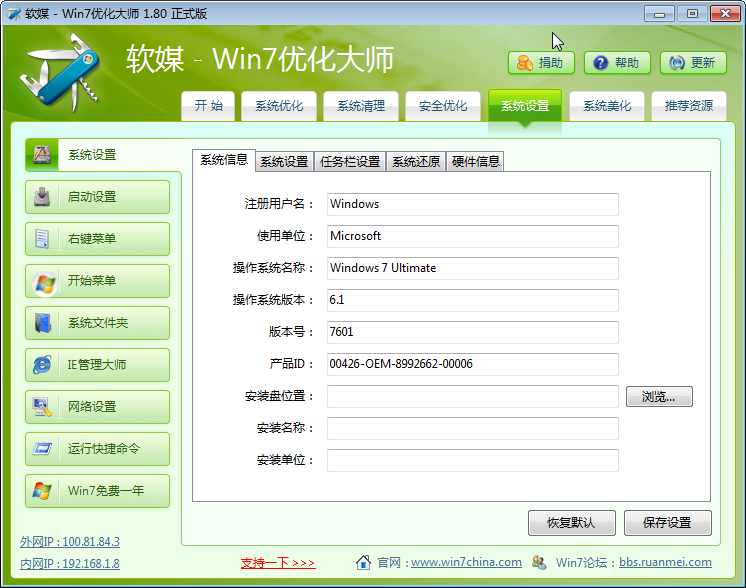Viewport: 746px width, 588px height.
Task: Click the 操作系统版本 field showing 6.1
Action: click(x=472, y=300)
